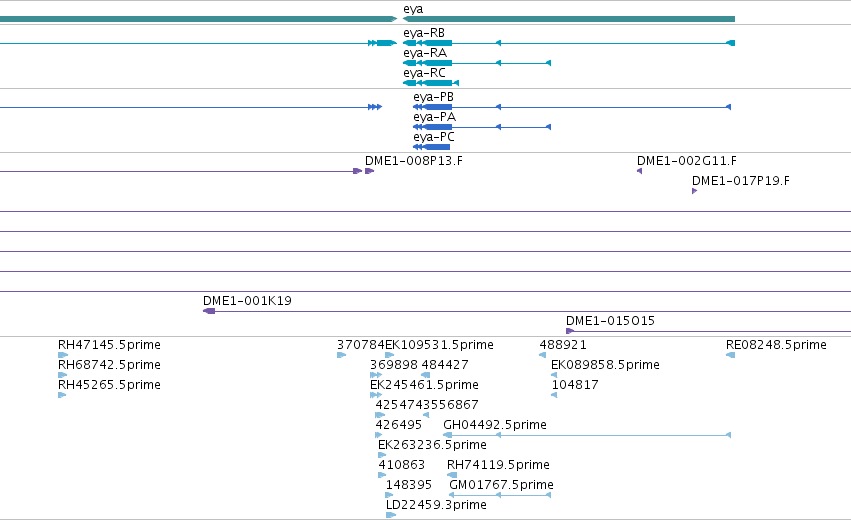Select the DME1-002G11.F arrow glyph
The width and height of the screenshot is (851, 520).
639,171
